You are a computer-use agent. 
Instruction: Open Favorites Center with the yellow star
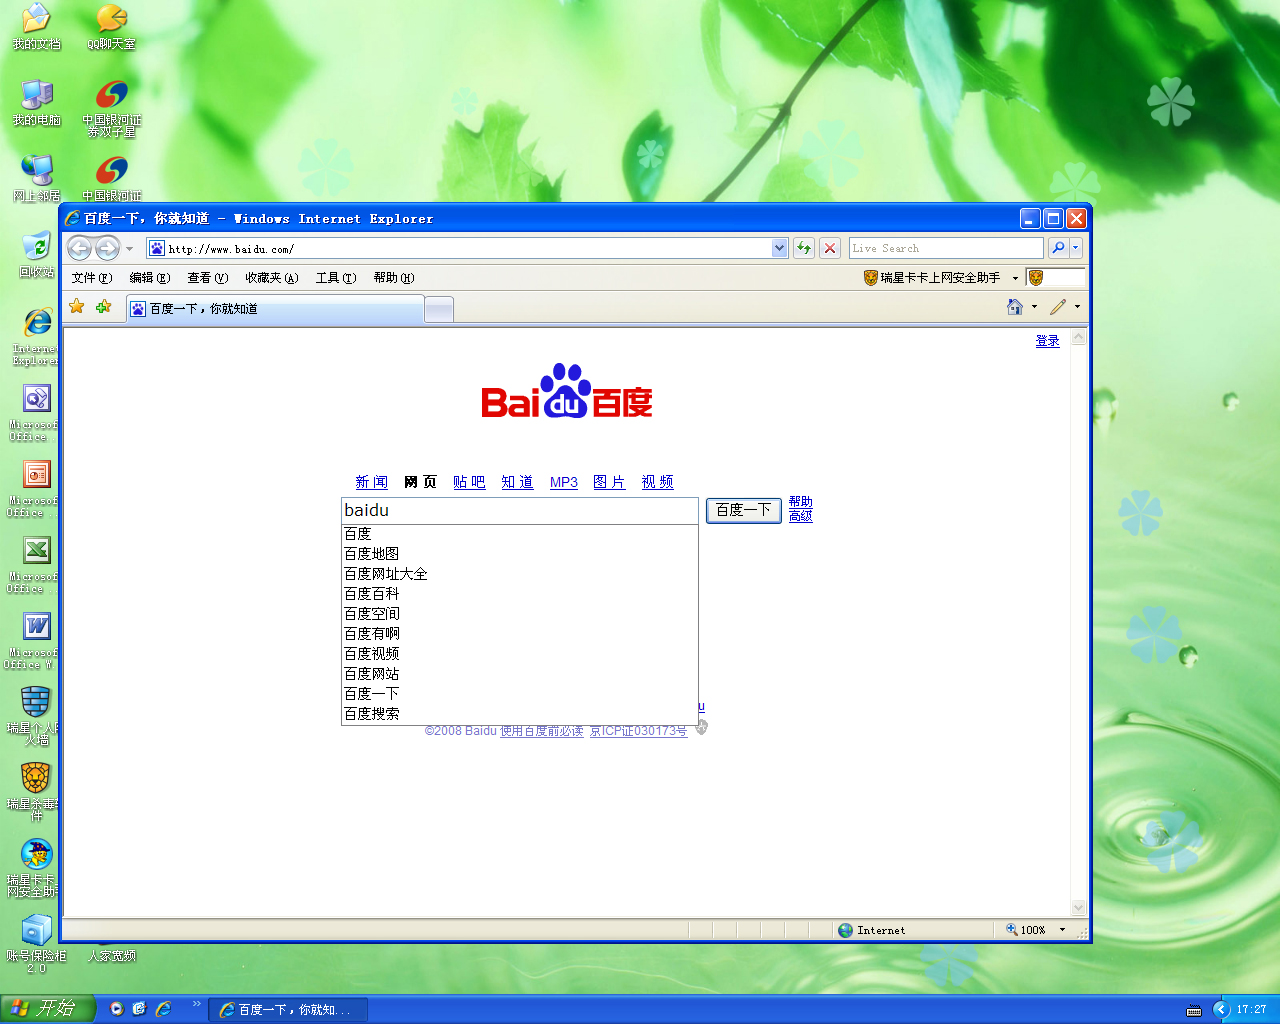tap(77, 307)
